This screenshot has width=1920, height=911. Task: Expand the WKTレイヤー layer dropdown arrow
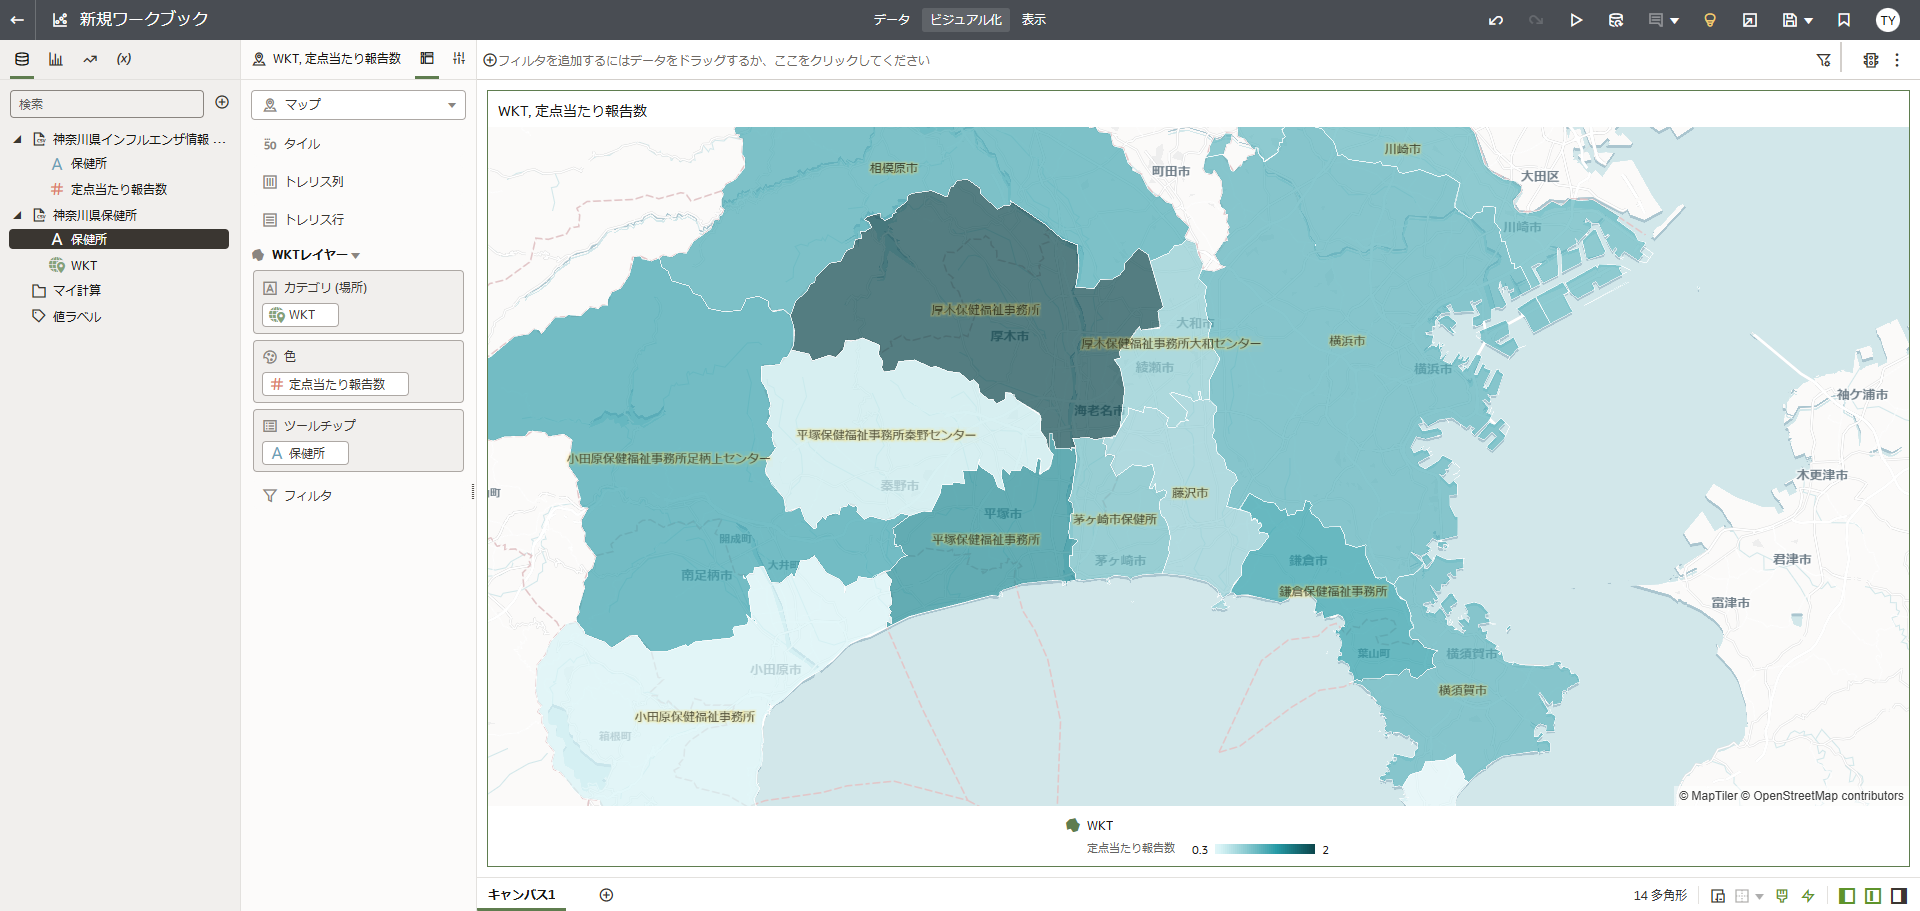(x=356, y=256)
